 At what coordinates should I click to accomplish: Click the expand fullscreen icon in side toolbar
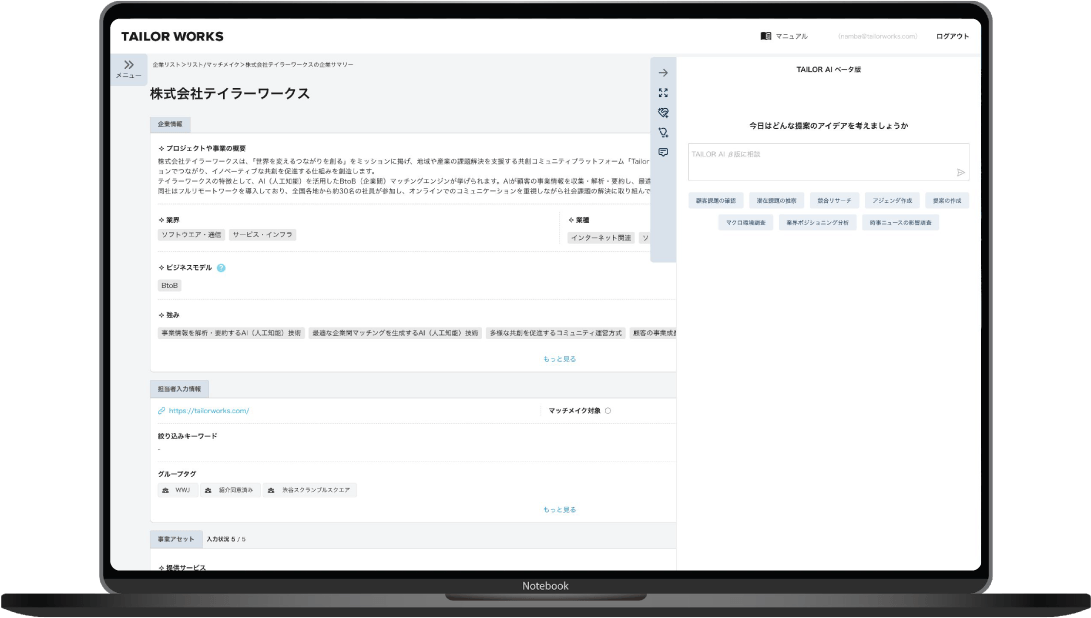coord(663,93)
